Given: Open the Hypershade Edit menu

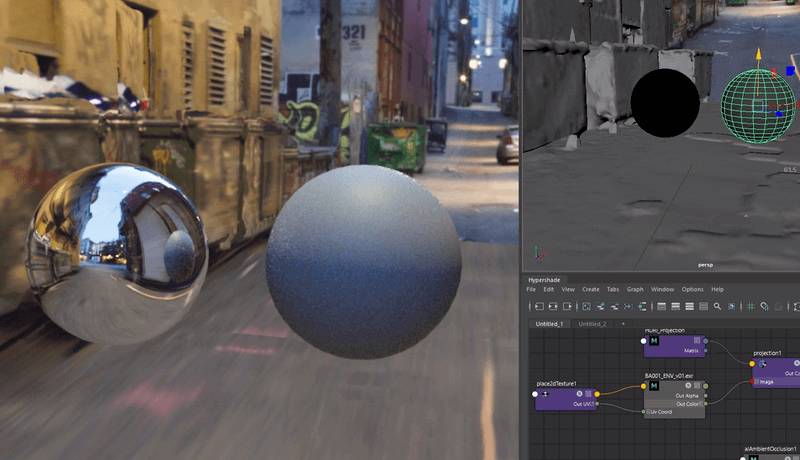Looking at the screenshot, I should pyautogui.click(x=548, y=289).
